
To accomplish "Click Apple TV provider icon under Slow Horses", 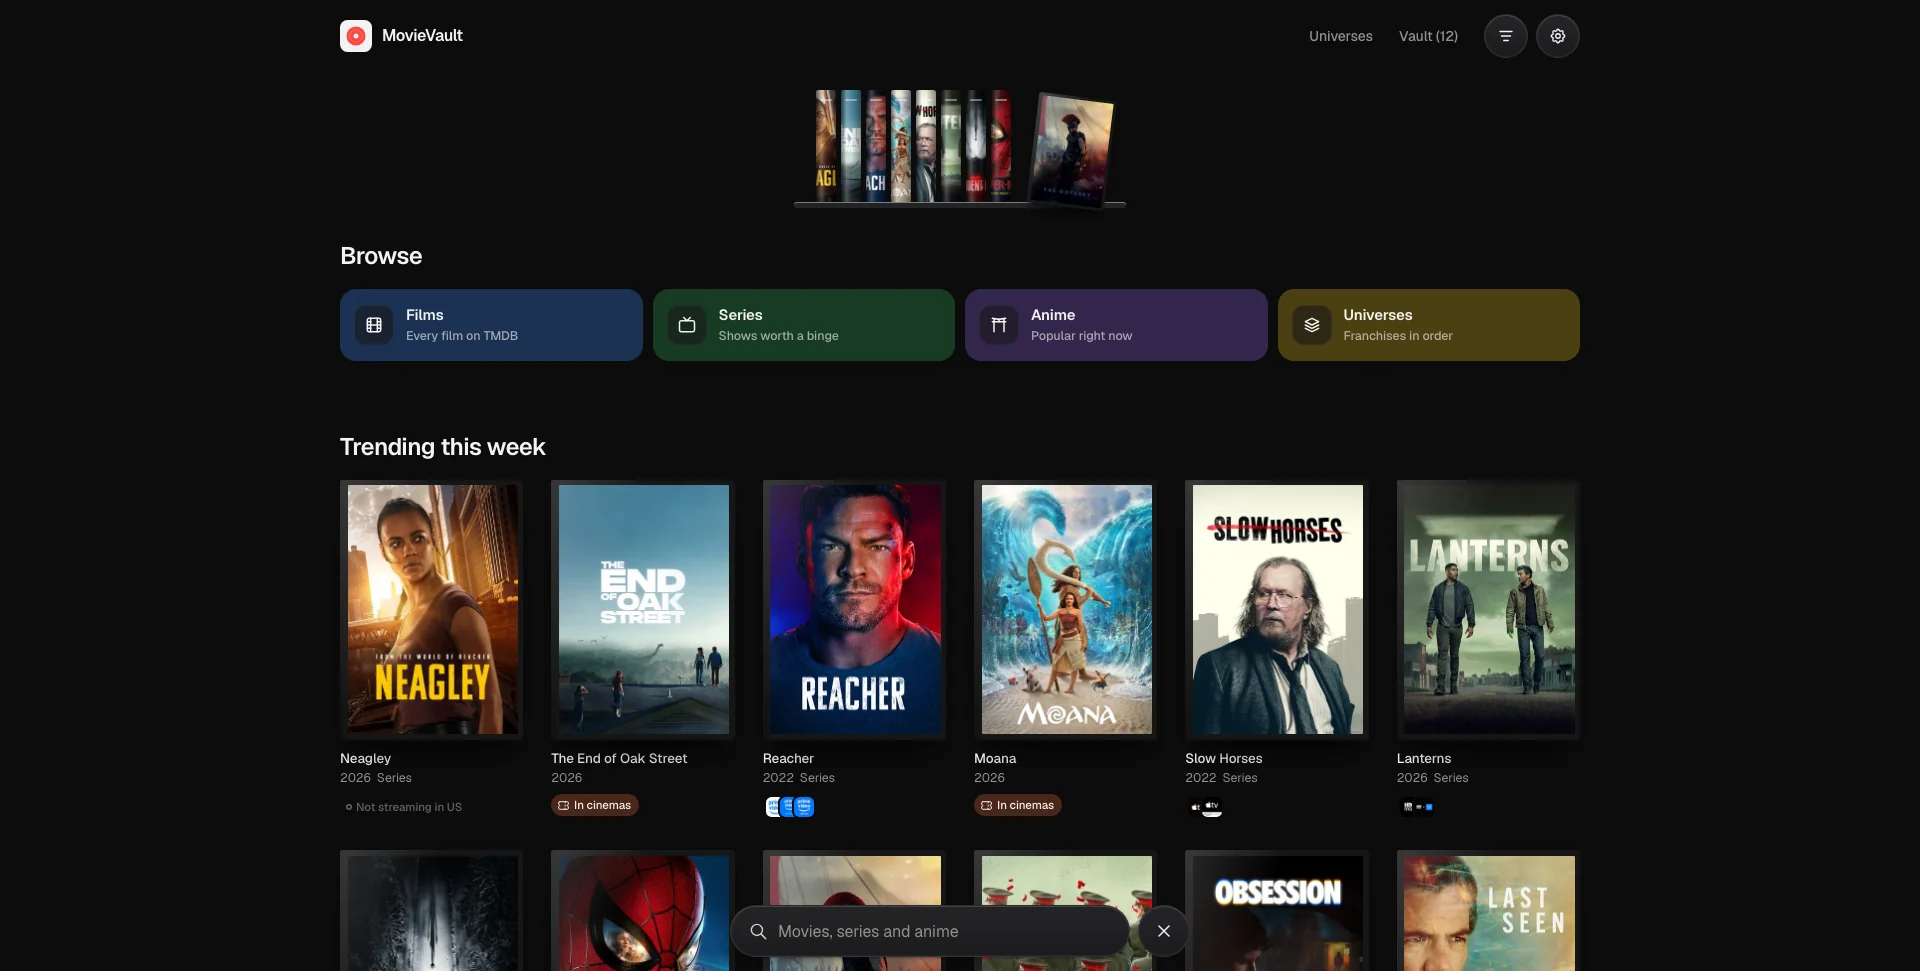I will click(x=1212, y=806).
